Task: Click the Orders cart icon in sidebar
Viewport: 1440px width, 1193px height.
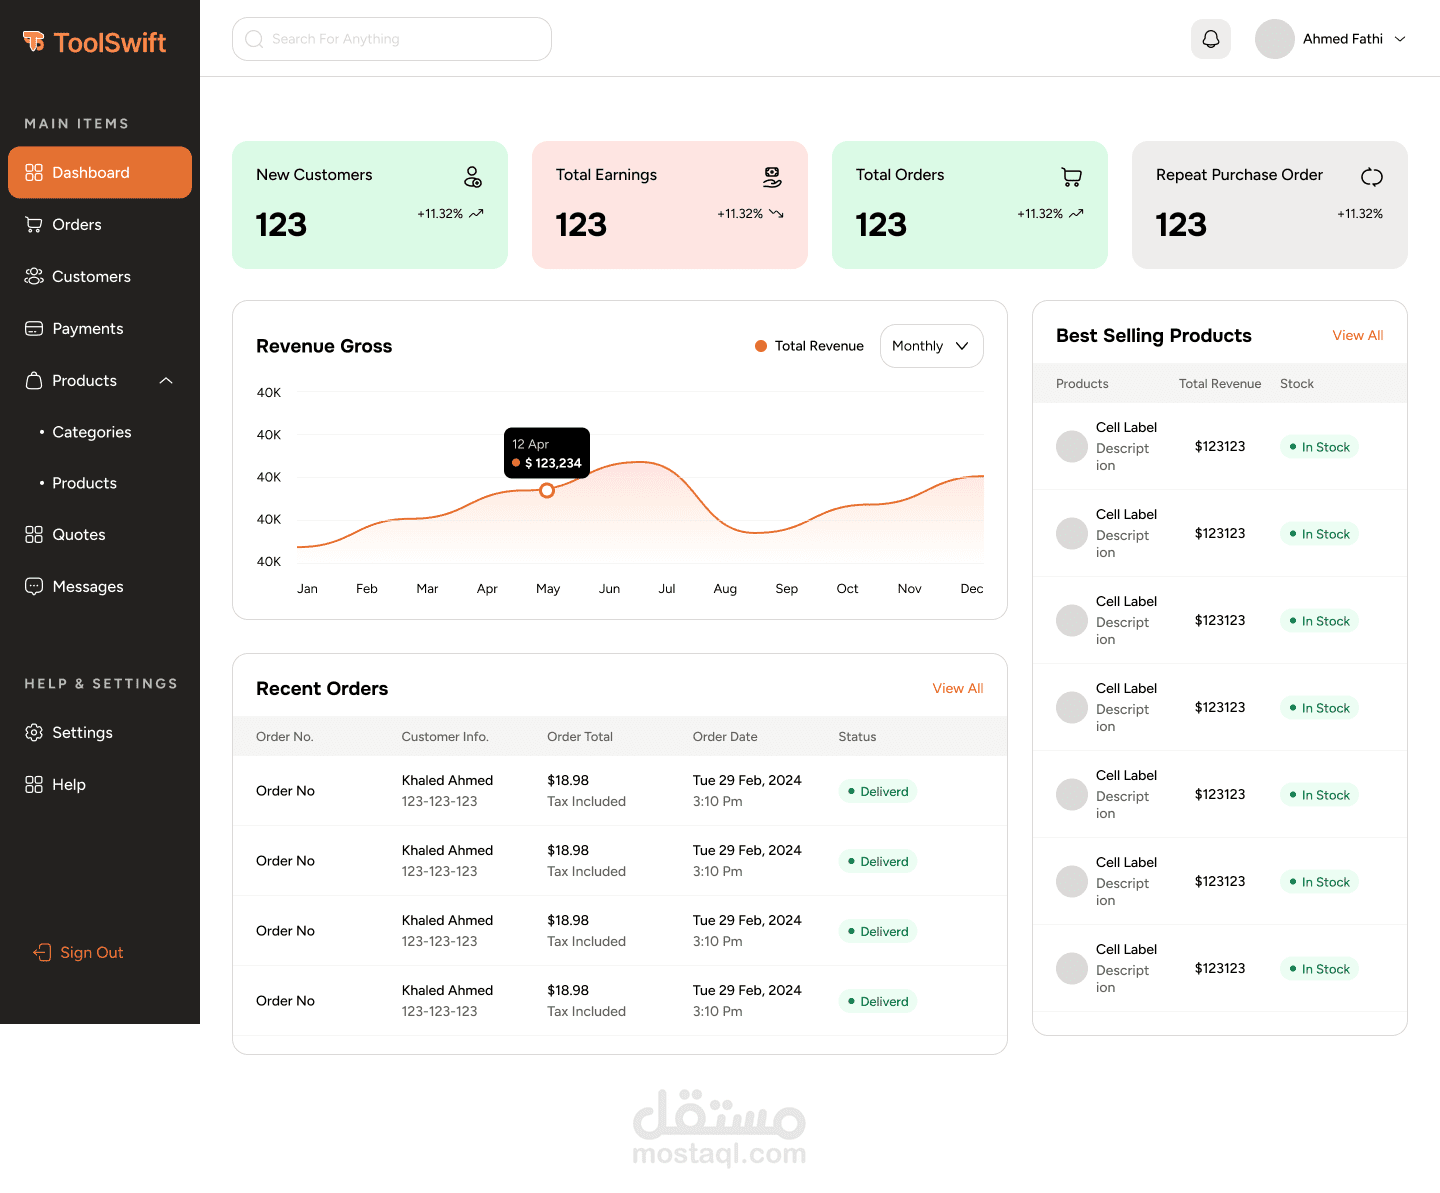Action: (x=34, y=224)
